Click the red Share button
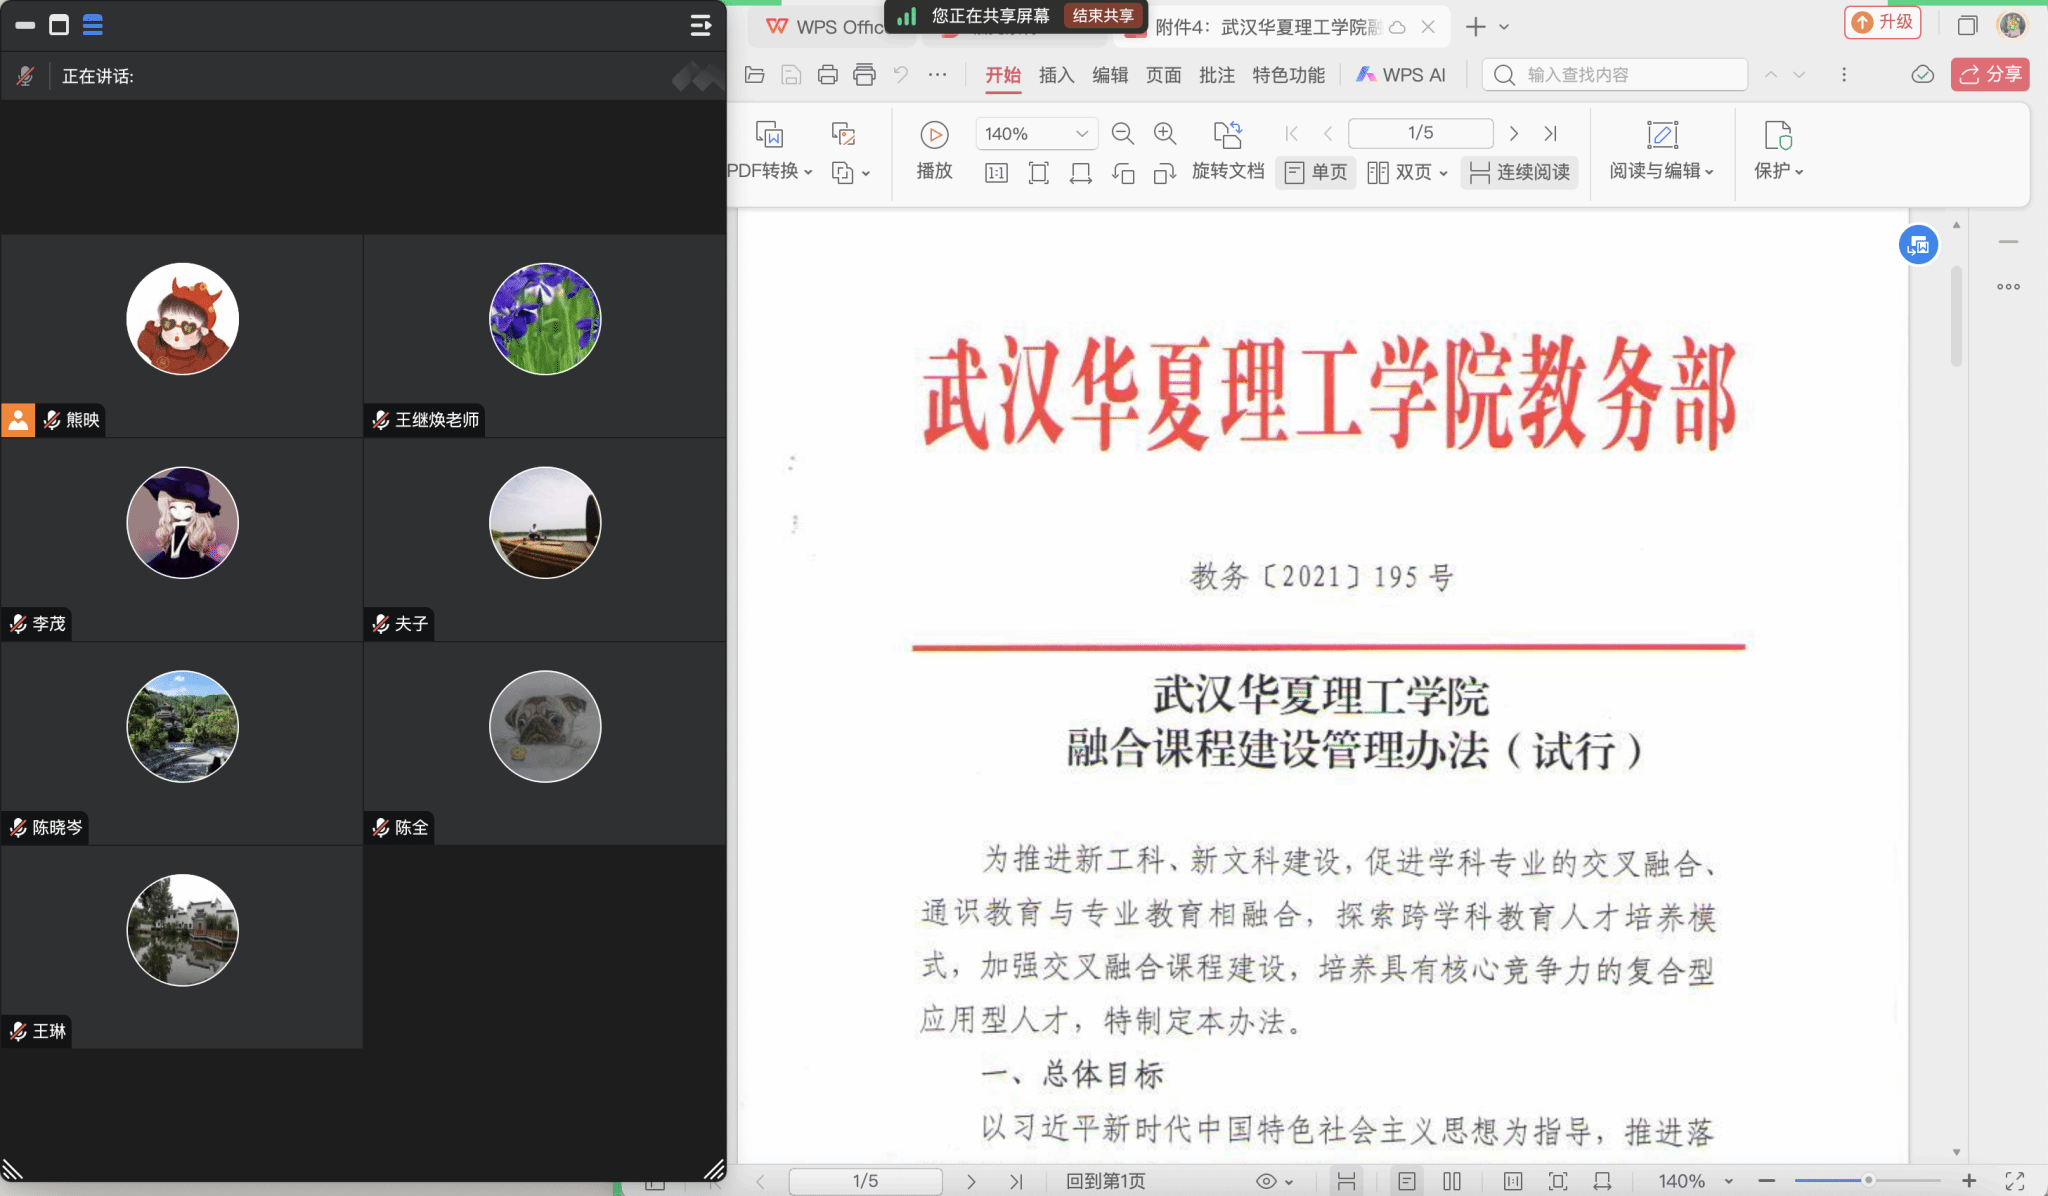The image size is (2048, 1196). (x=1989, y=75)
